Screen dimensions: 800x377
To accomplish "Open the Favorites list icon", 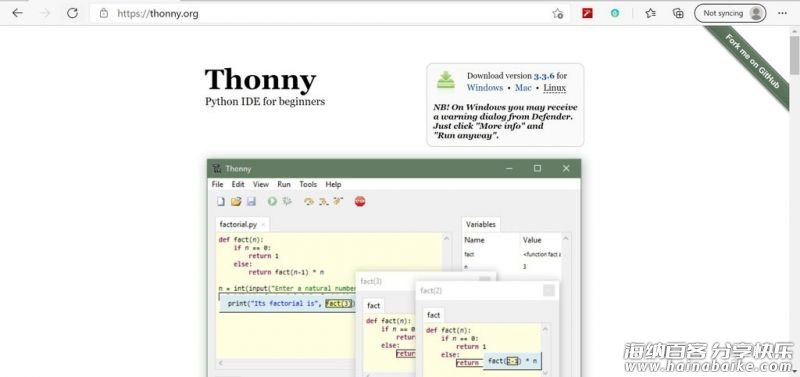I will [651, 13].
